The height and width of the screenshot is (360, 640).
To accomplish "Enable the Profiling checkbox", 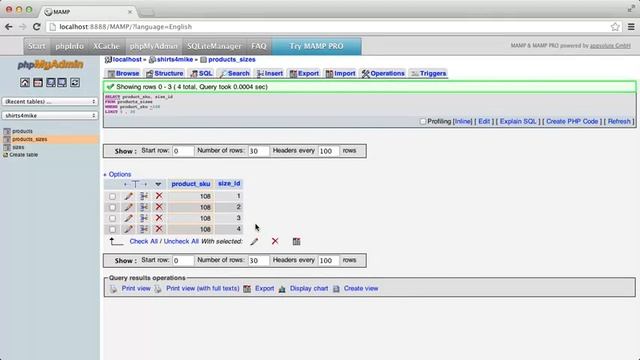I will (x=423, y=122).
